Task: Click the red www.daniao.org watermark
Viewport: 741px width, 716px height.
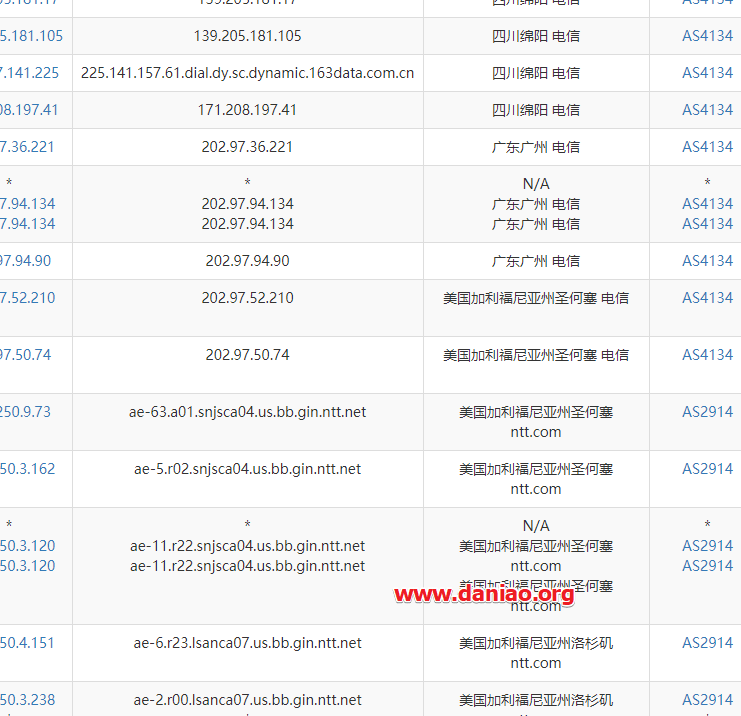Action: tap(484, 595)
